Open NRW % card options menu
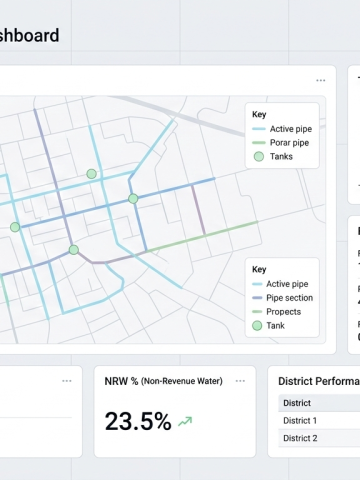 [x=240, y=381]
